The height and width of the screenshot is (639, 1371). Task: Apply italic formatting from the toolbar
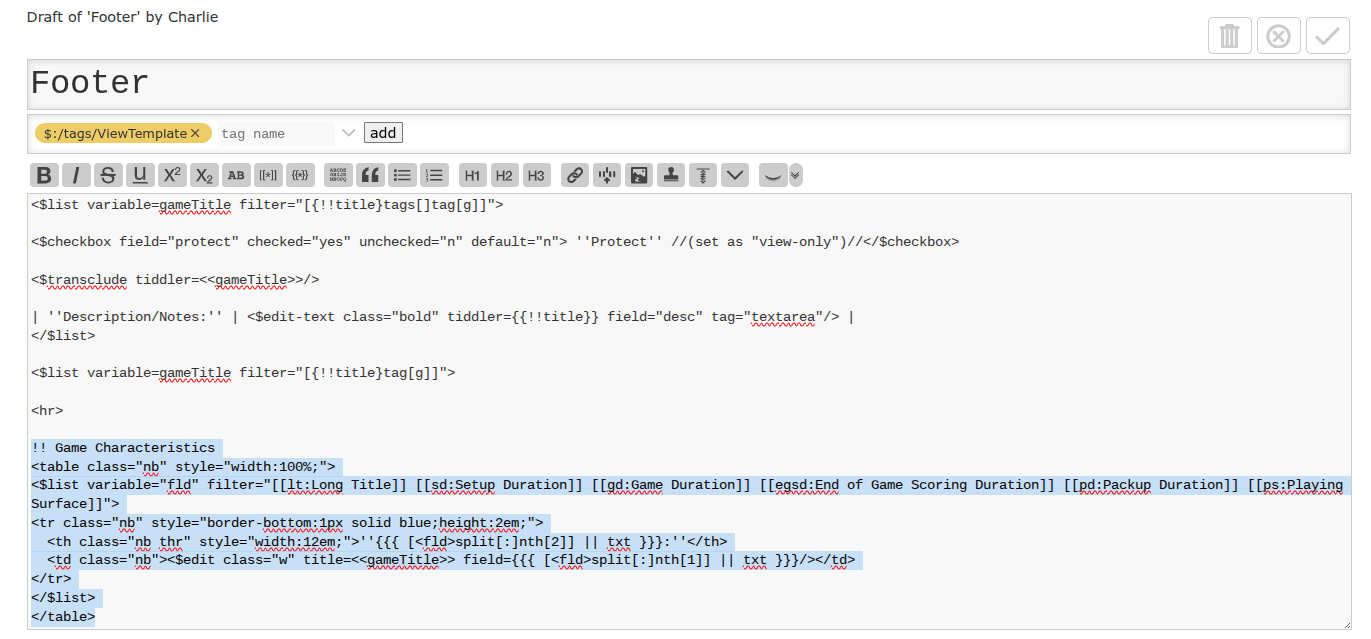(x=76, y=175)
